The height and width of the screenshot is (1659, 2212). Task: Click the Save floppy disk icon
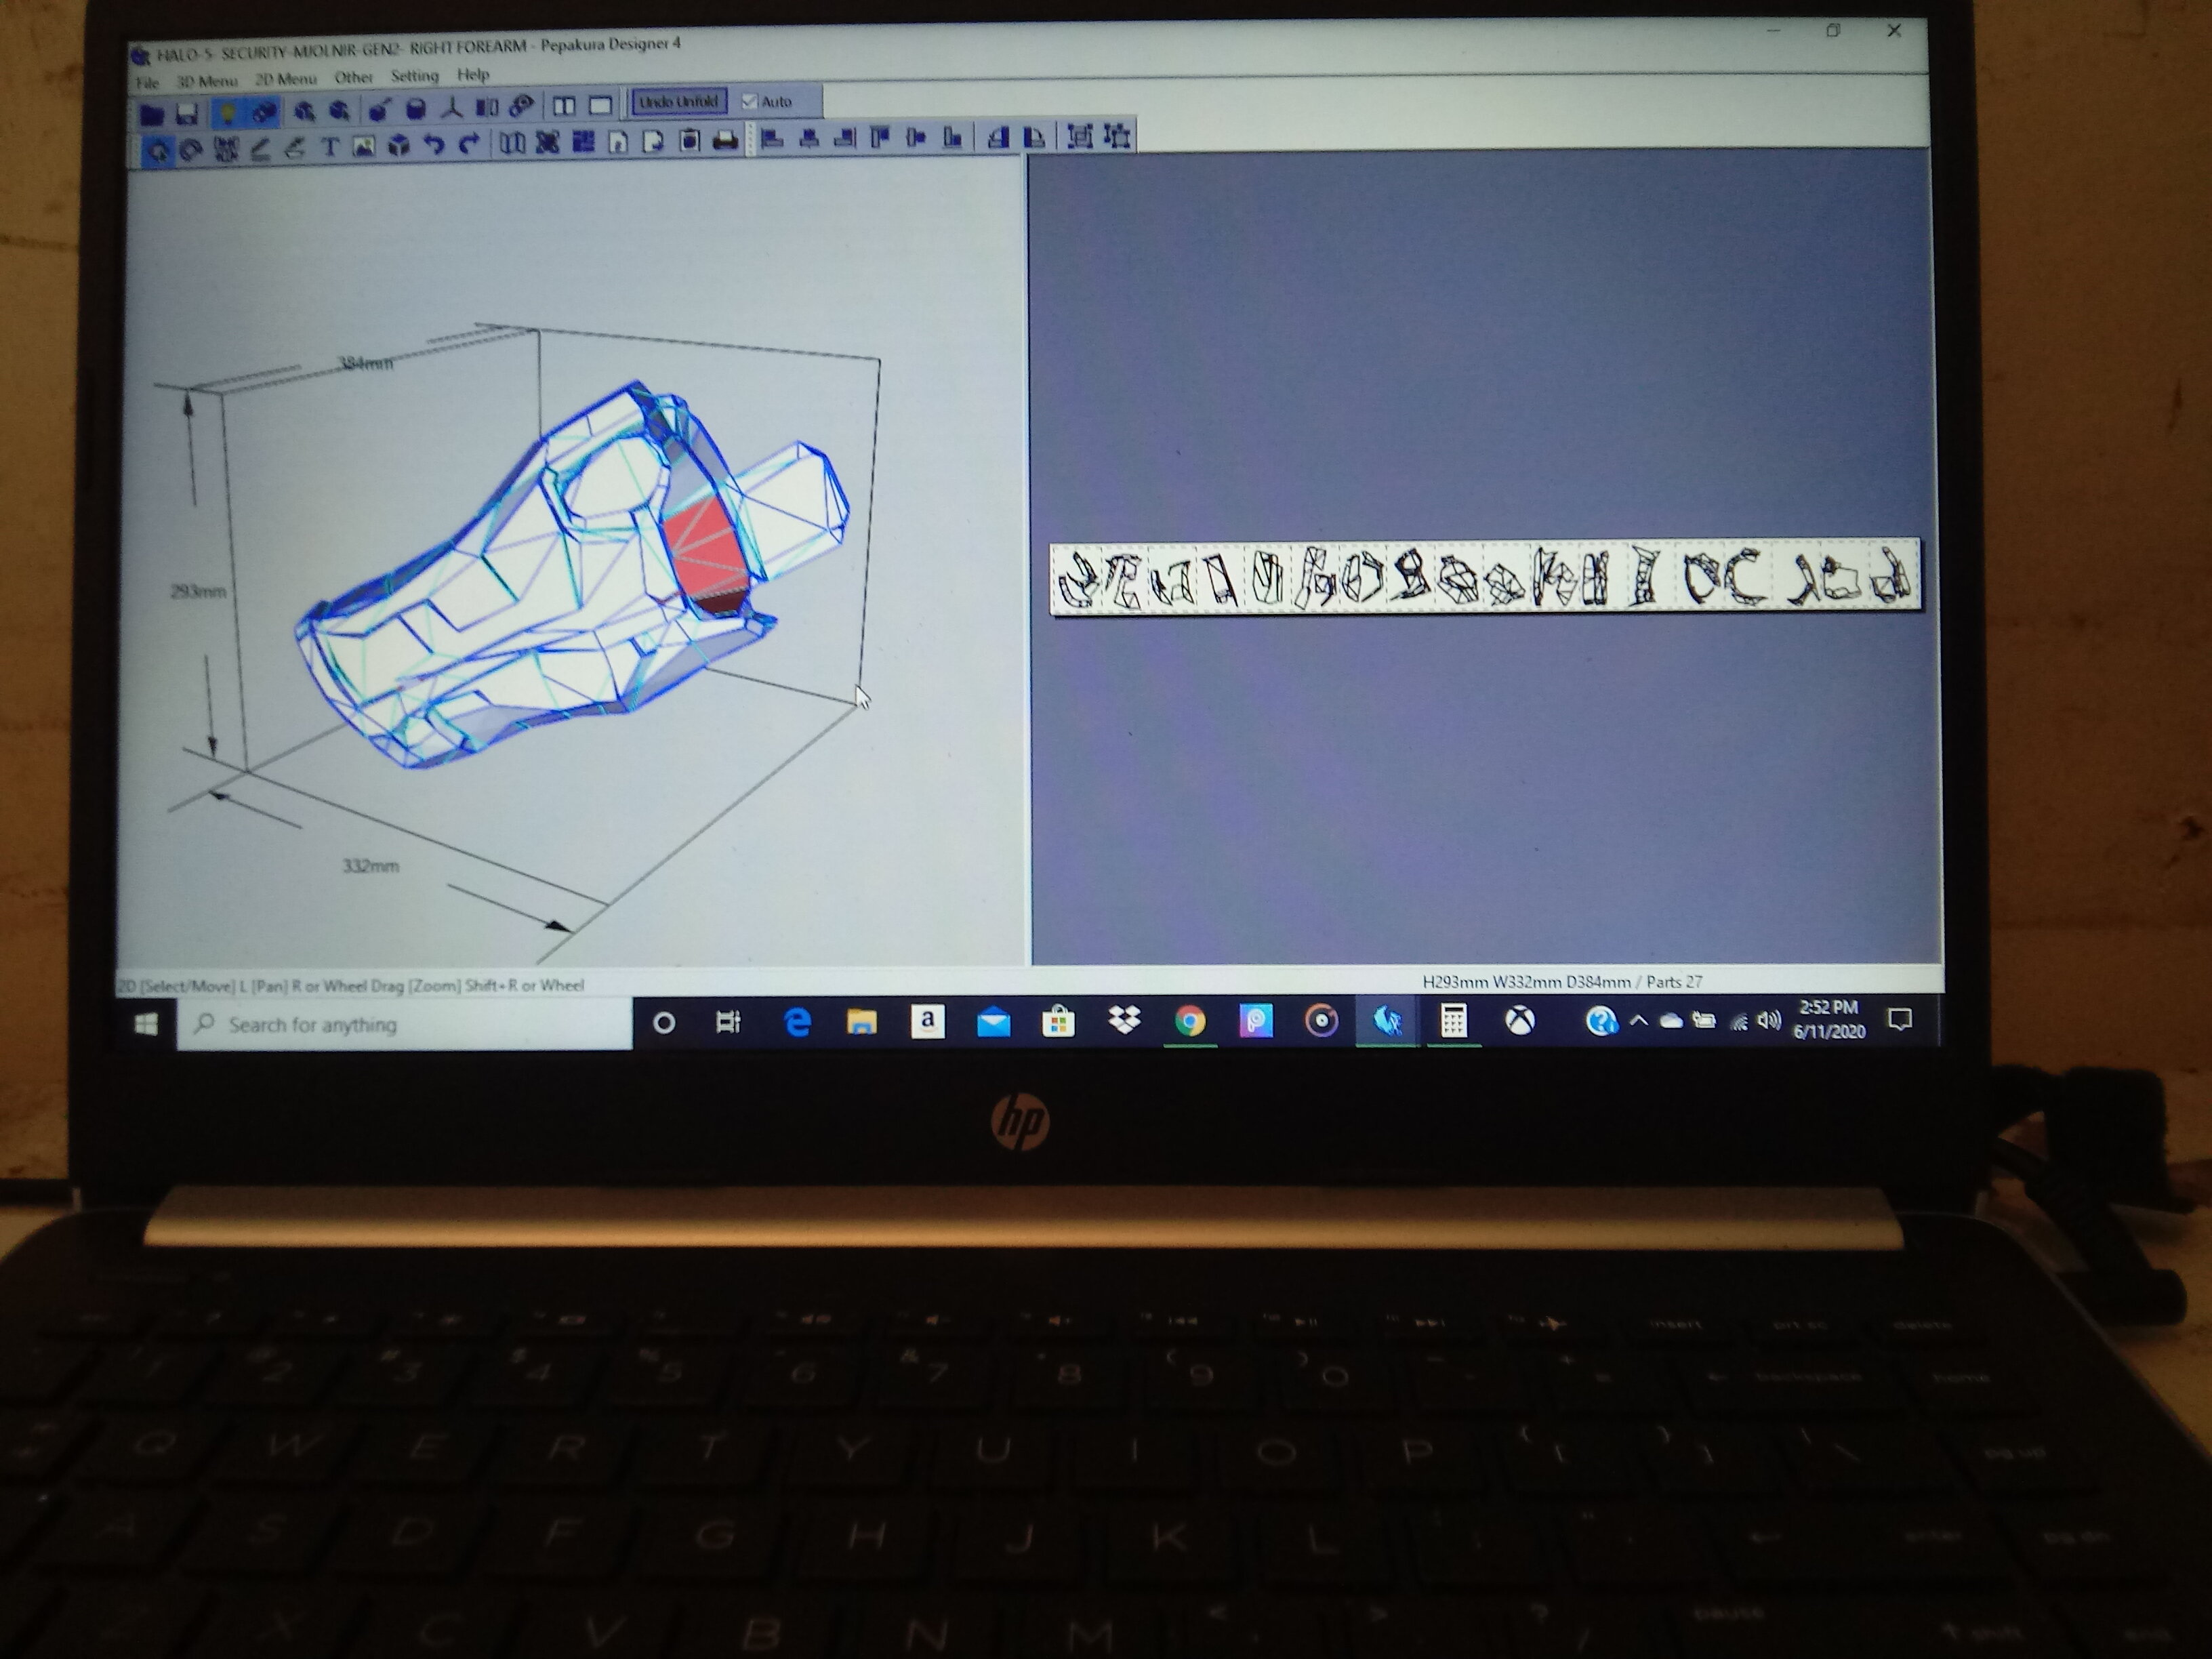pos(187,113)
